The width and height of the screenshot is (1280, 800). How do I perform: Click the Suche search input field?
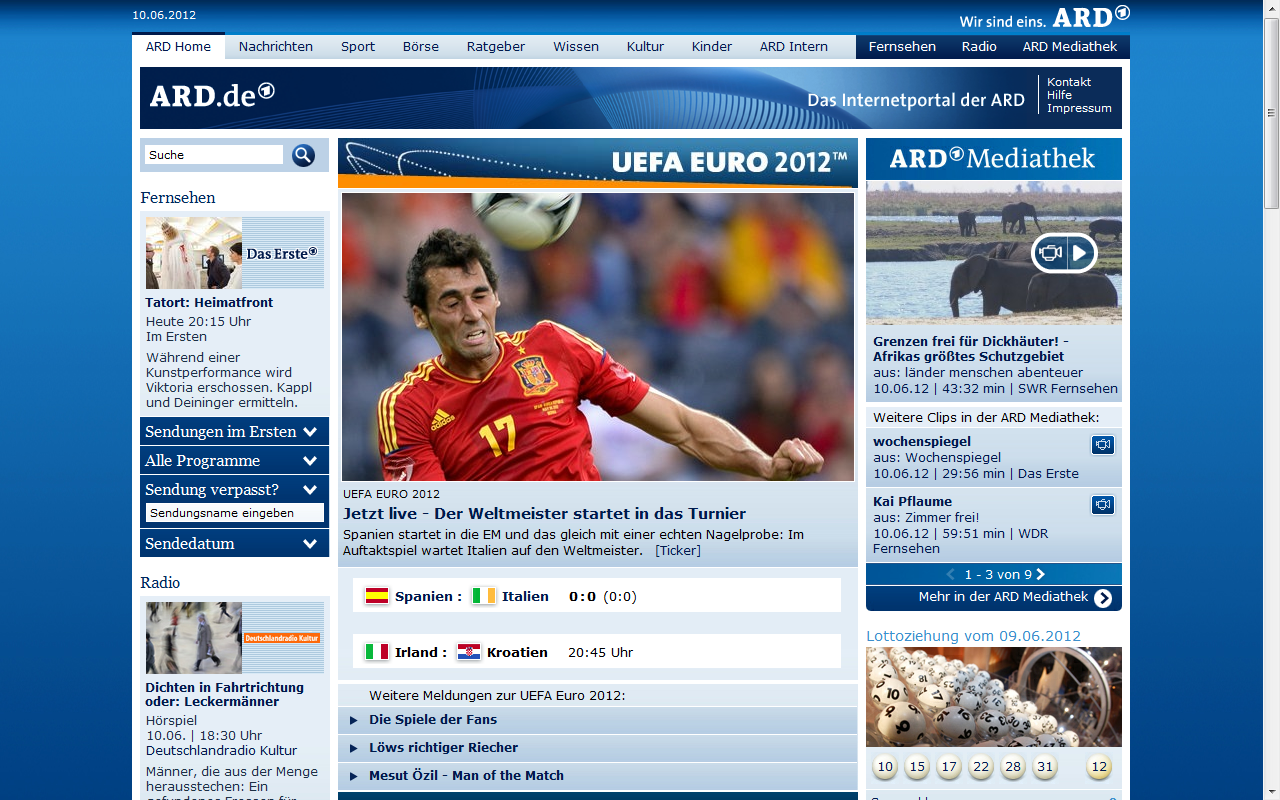(x=214, y=155)
